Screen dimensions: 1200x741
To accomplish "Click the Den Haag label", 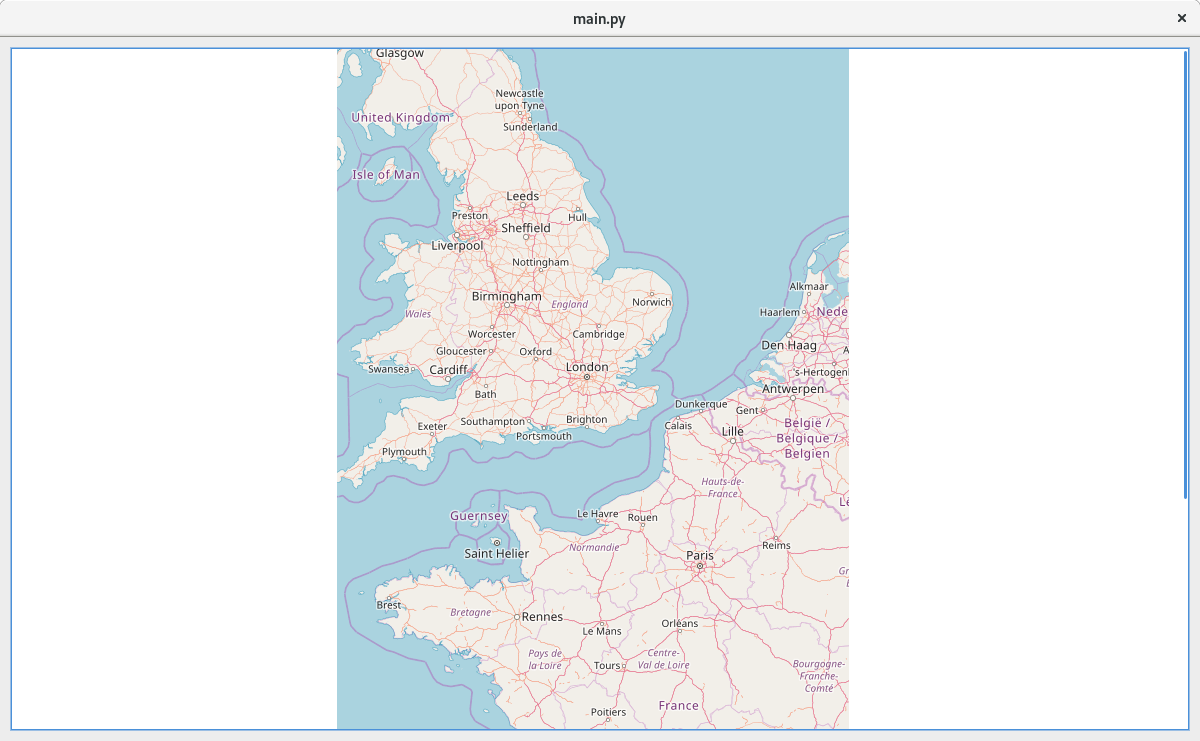I will coord(789,345).
